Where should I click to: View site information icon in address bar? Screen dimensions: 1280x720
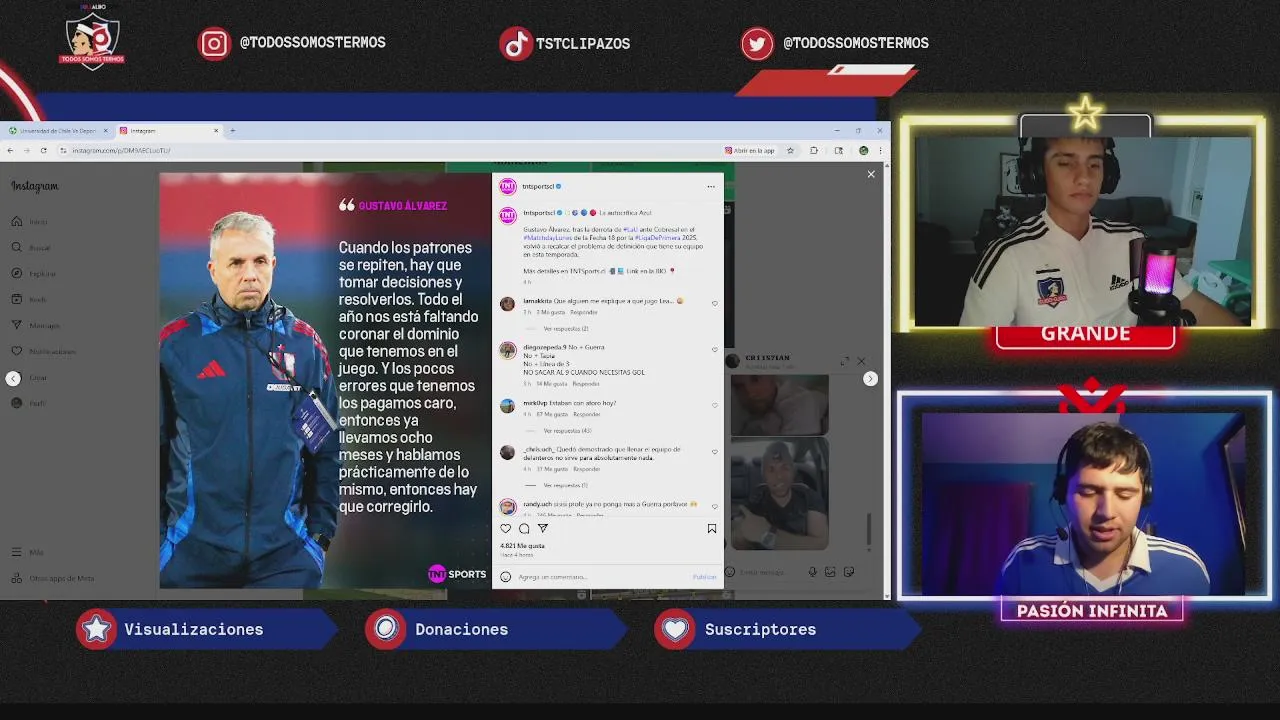click(x=63, y=150)
